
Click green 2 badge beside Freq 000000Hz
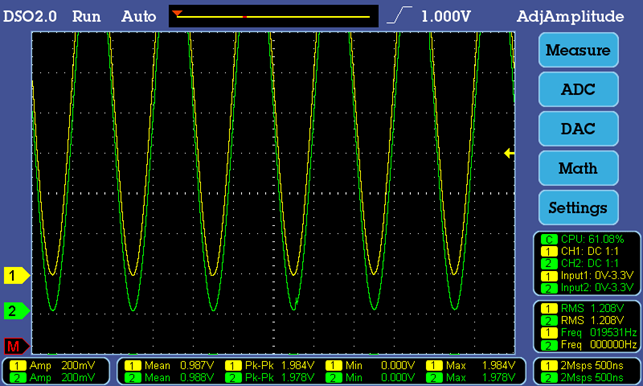[549, 345]
